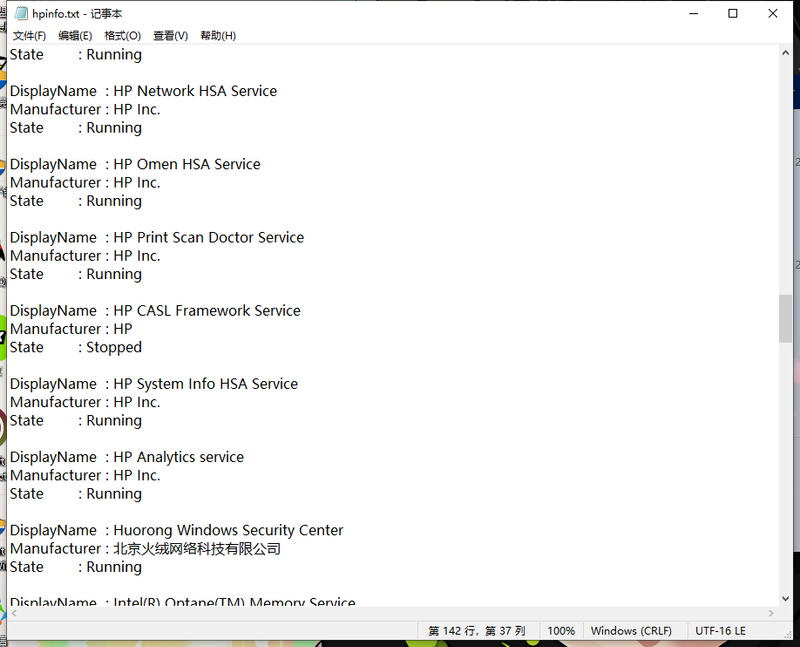Click the line and column indicator in status bar
This screenshot has height=647, width=800.
pos(477,631)
